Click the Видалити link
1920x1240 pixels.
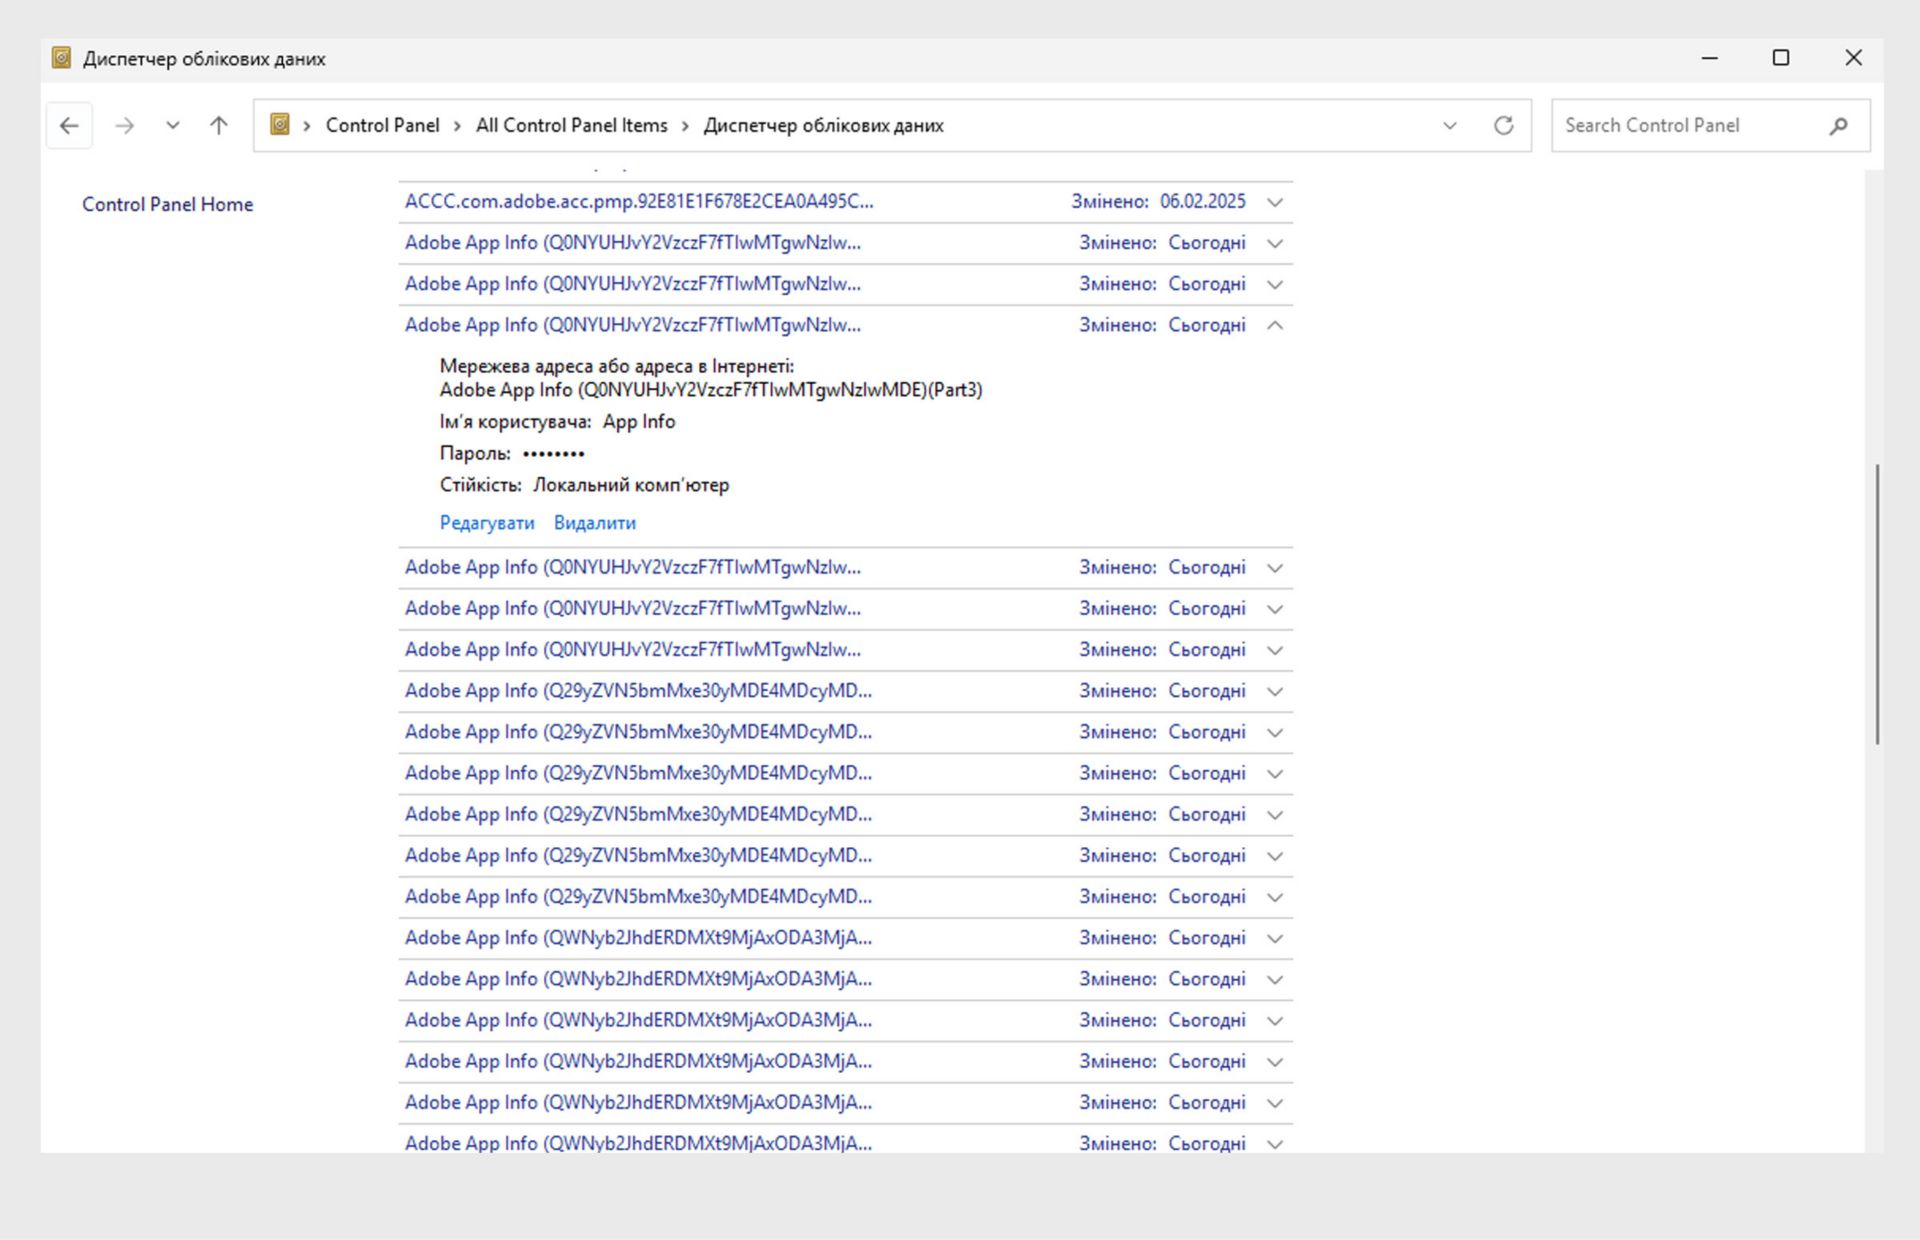[595, 523]
